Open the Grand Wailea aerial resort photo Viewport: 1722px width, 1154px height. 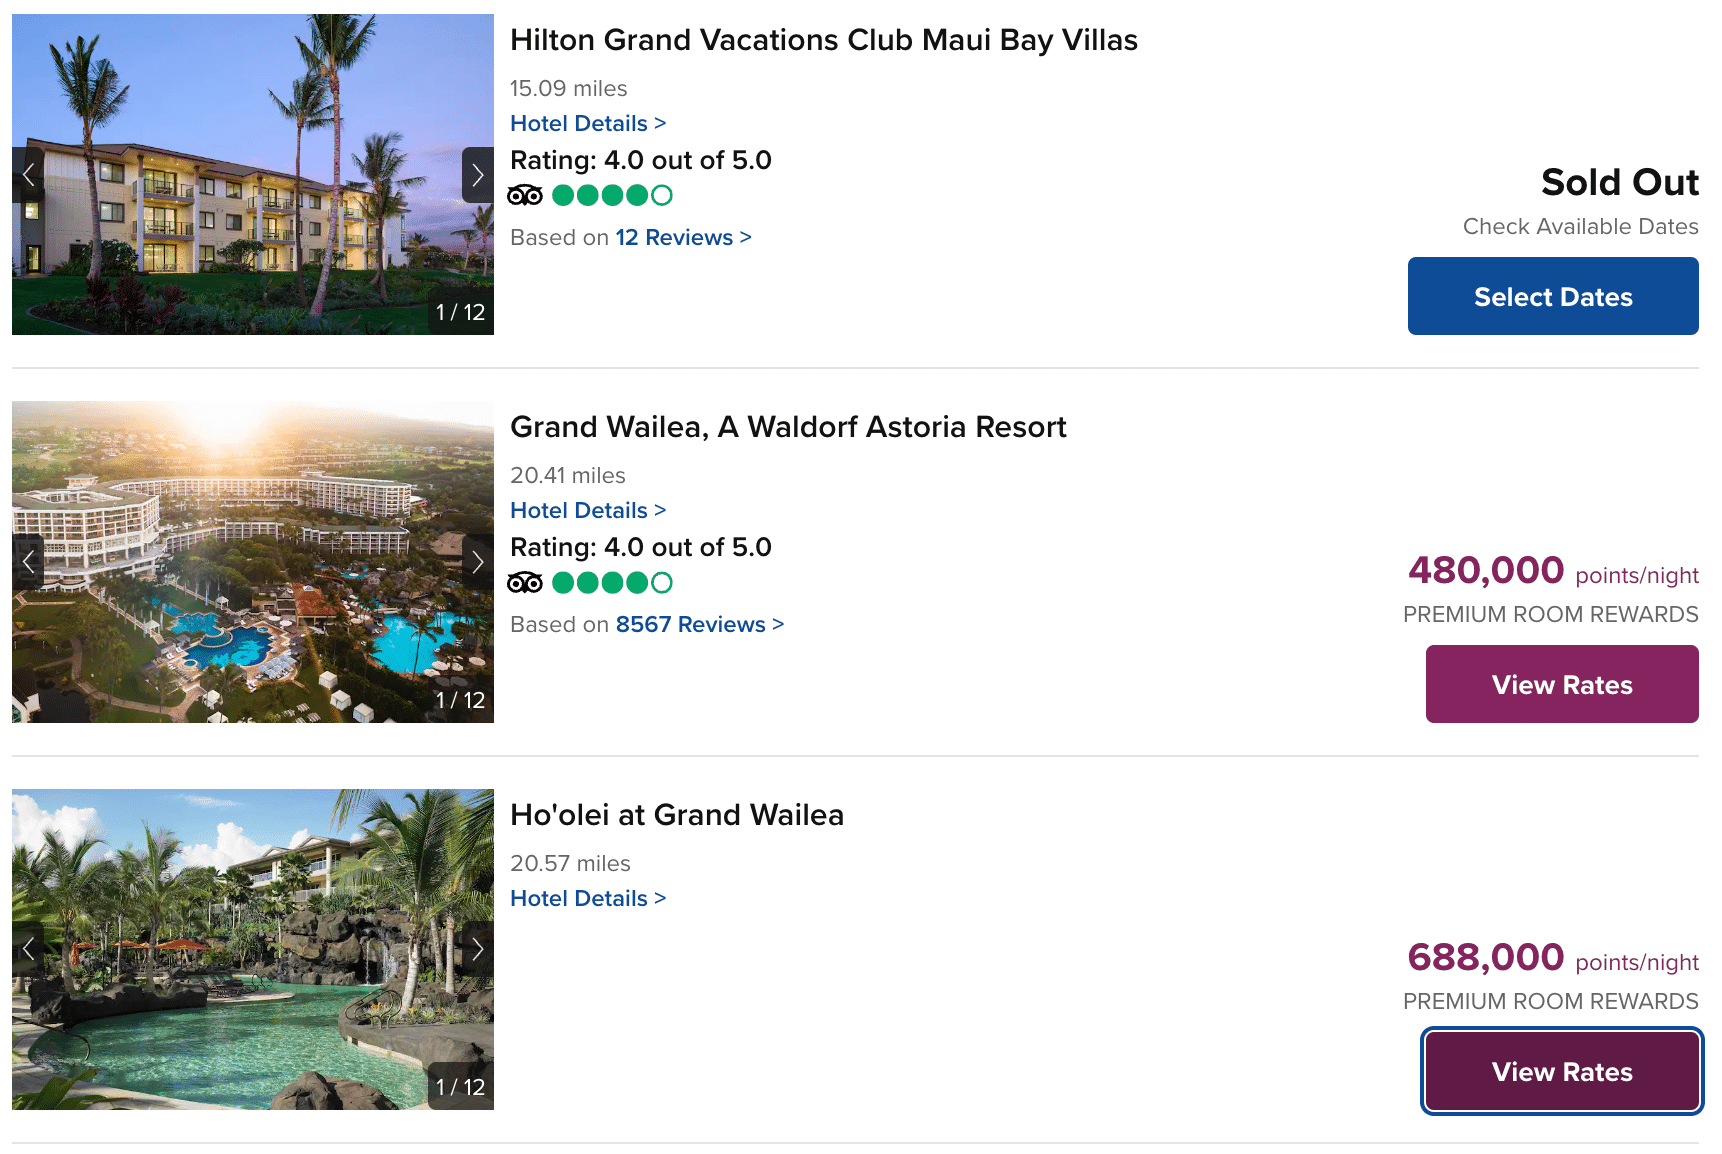coord(252,562)
